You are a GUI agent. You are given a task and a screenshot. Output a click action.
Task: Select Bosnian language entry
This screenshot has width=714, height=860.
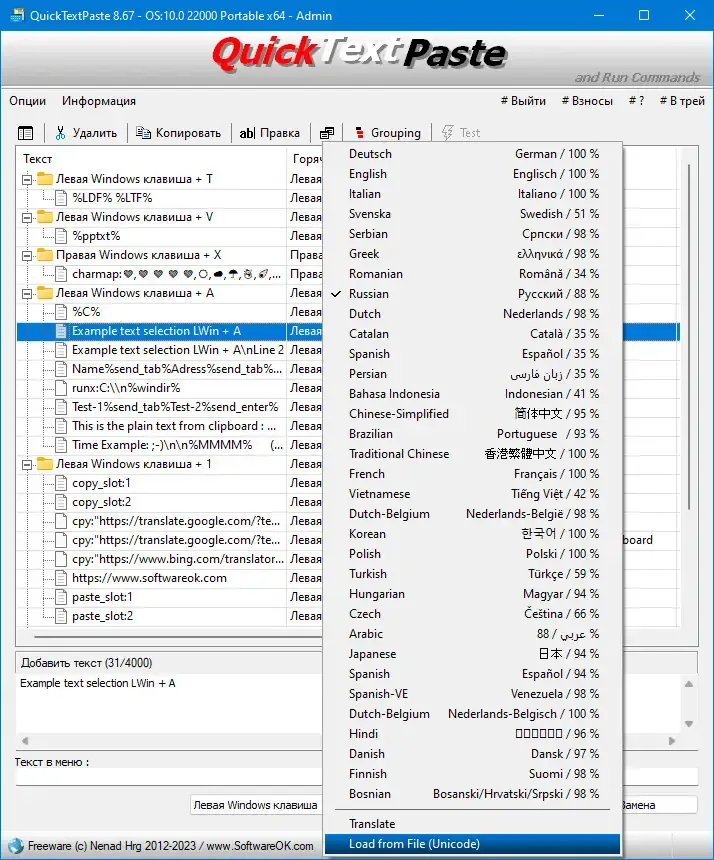coord(473,794)
